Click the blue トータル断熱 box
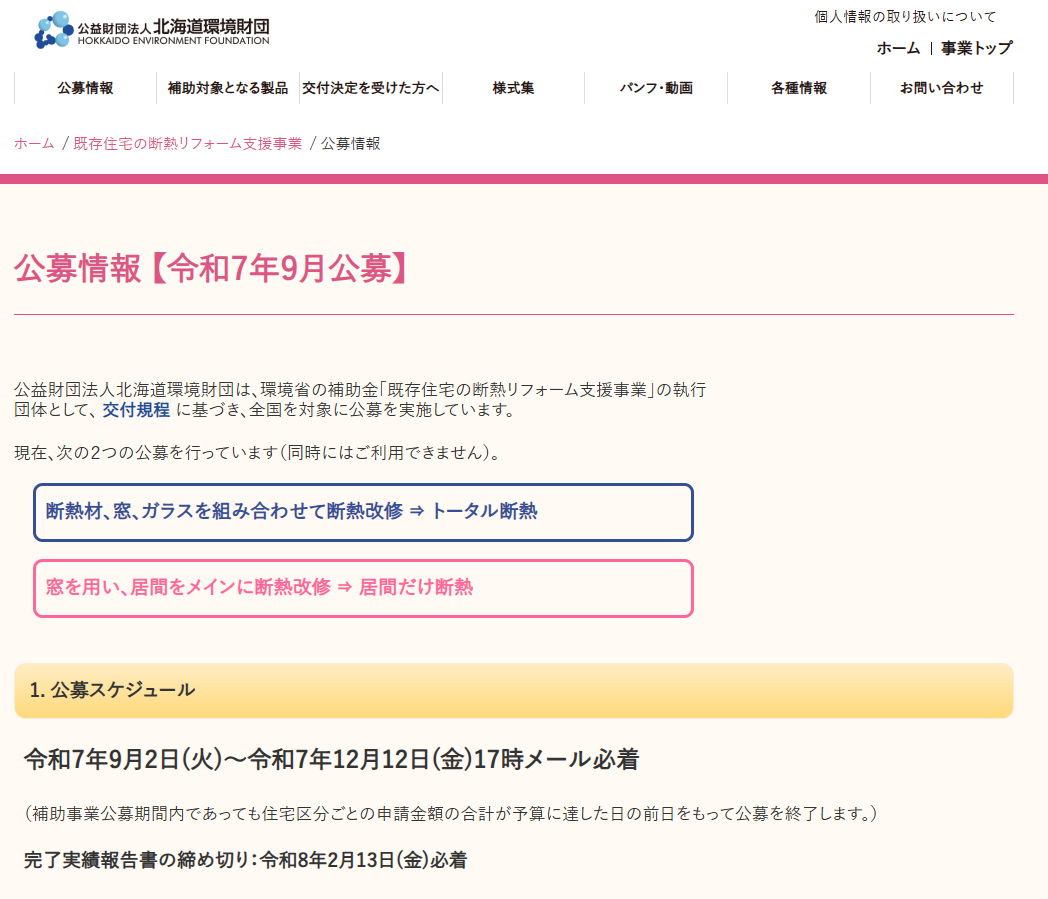The image size is (1048, 899). (x=363, y=512)
